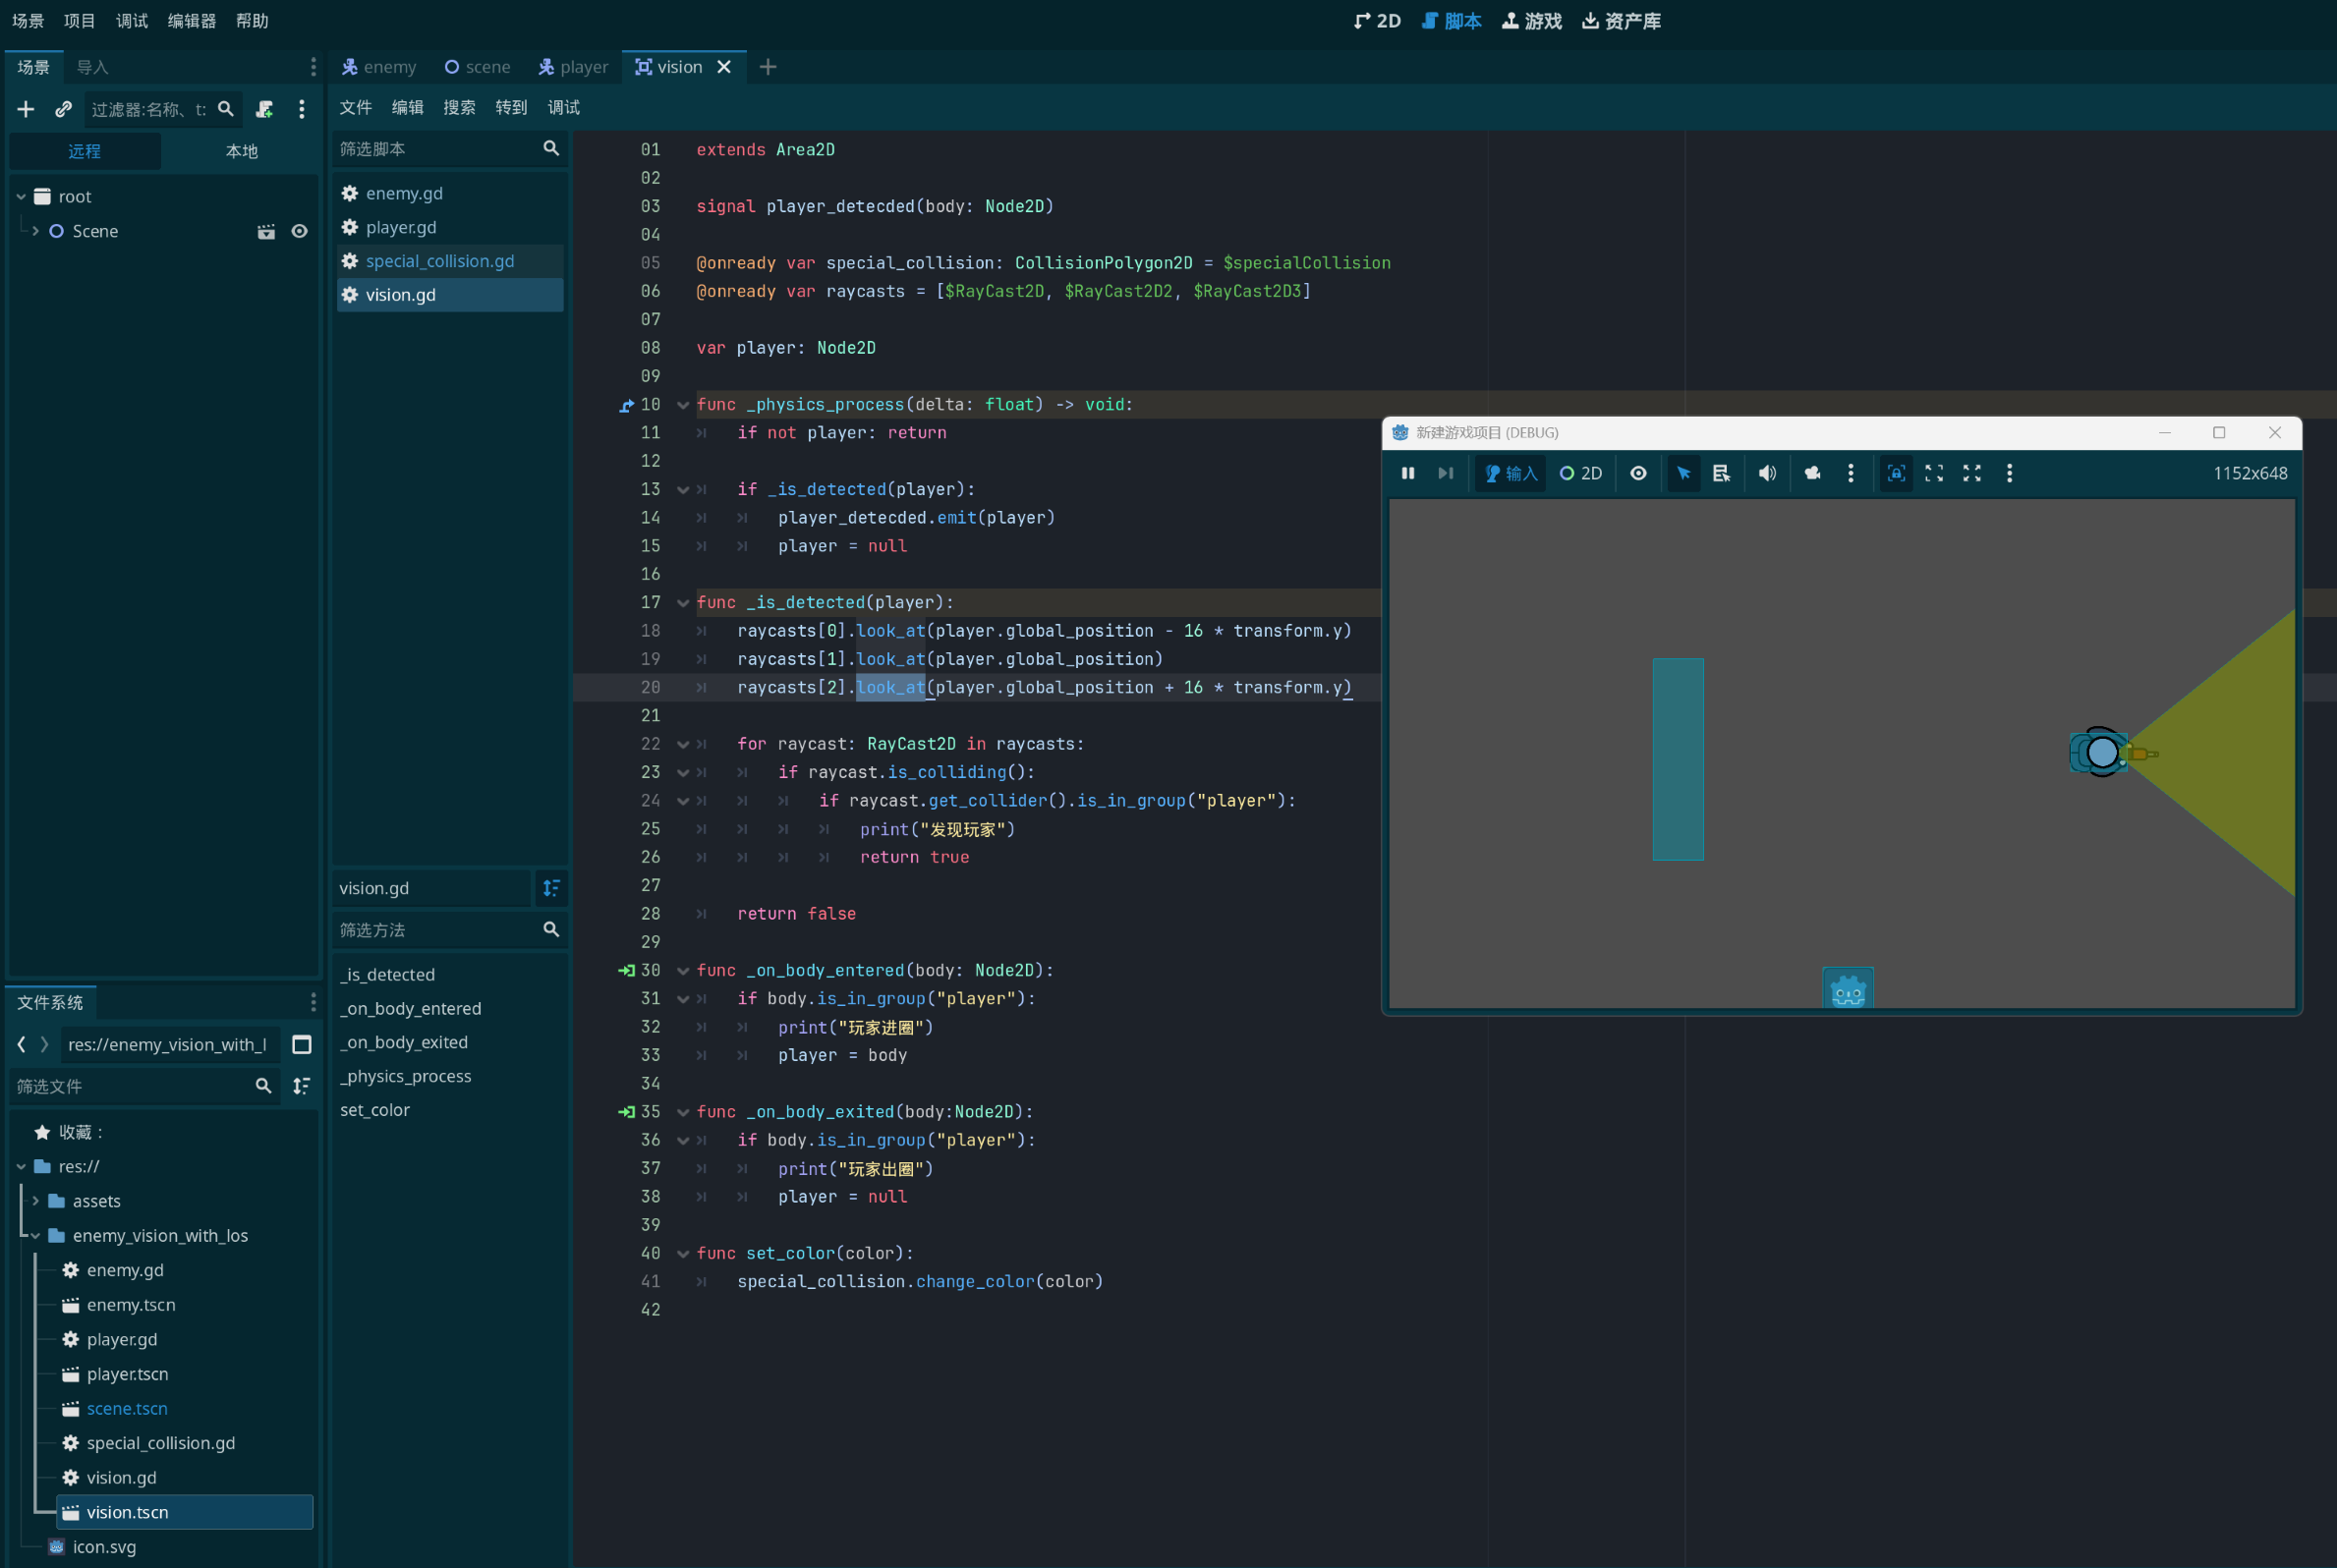Viewport: 2337px width, 1568px height.
Task: Toggle method list alphabetical sort icon
Action: click(551, 888)
